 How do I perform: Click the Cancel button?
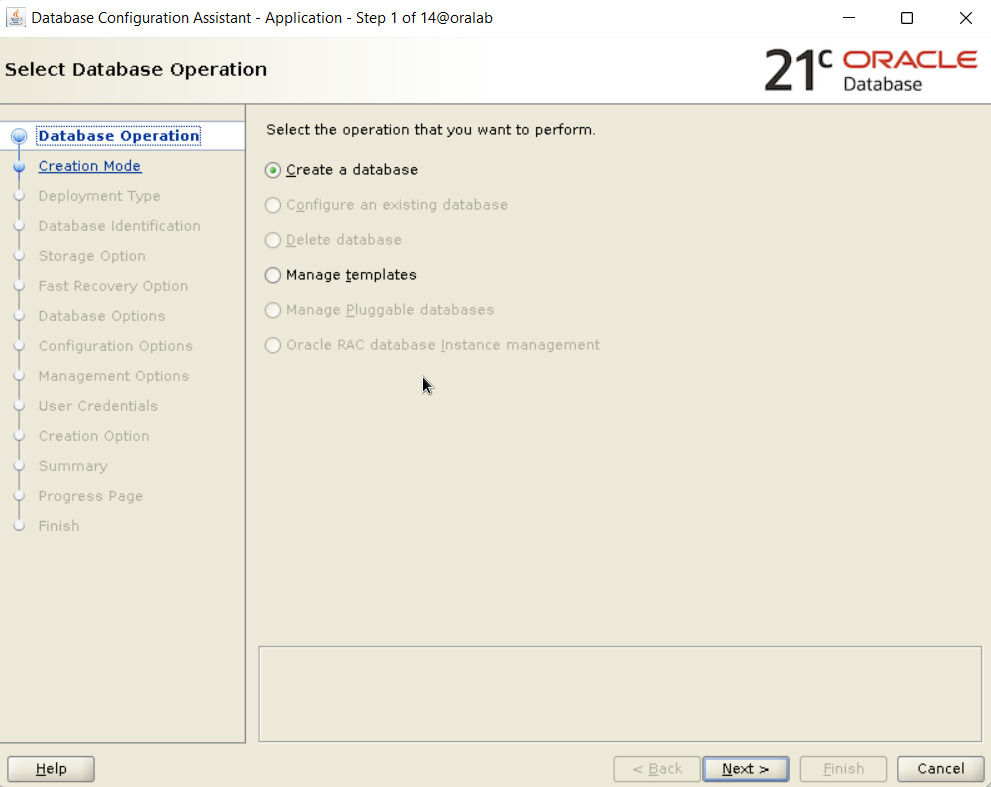(940, 768)
